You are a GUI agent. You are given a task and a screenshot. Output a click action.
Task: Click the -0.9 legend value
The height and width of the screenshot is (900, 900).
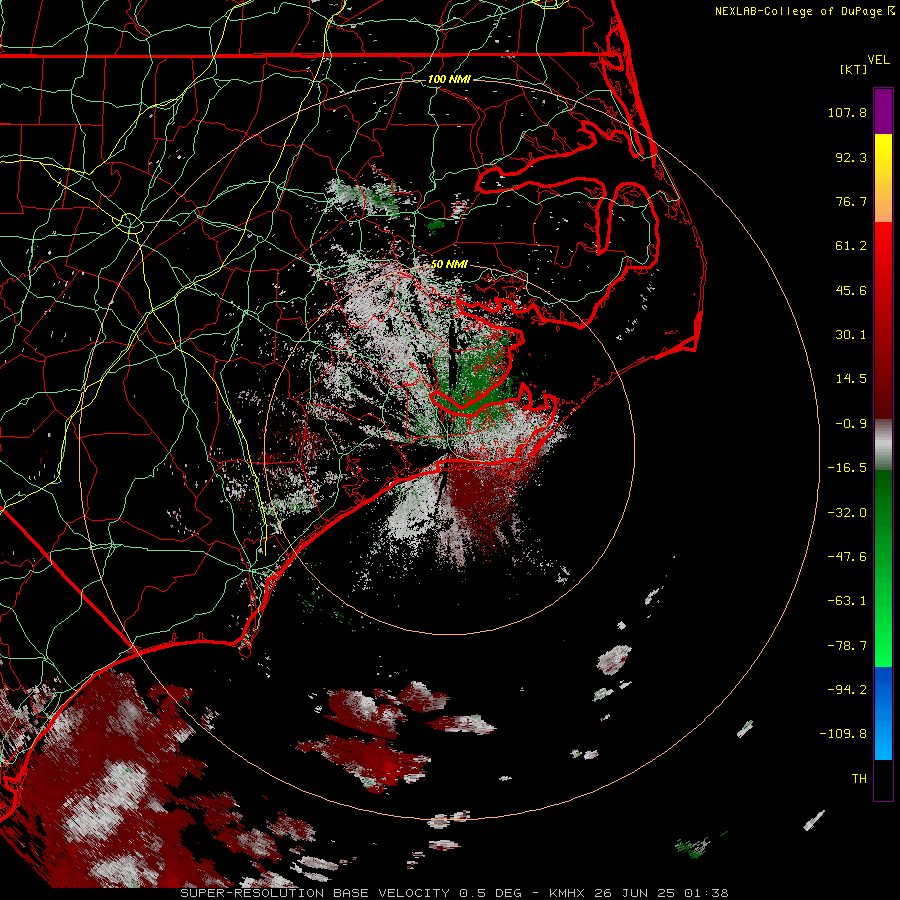click(851, 424)
